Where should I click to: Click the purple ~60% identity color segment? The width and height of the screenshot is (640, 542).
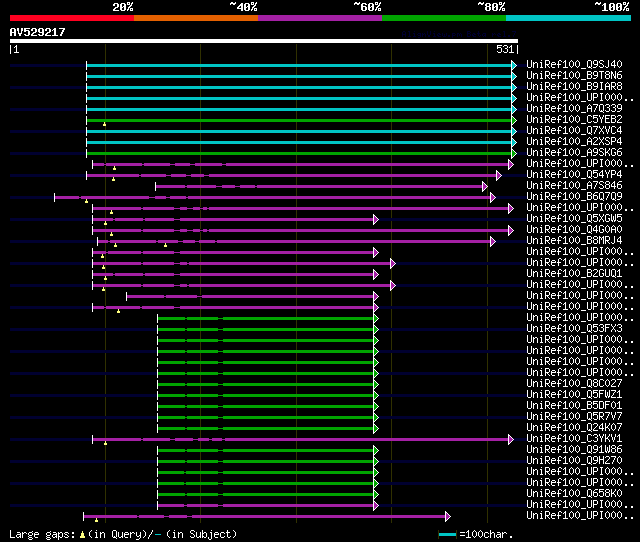pos(320,18)
